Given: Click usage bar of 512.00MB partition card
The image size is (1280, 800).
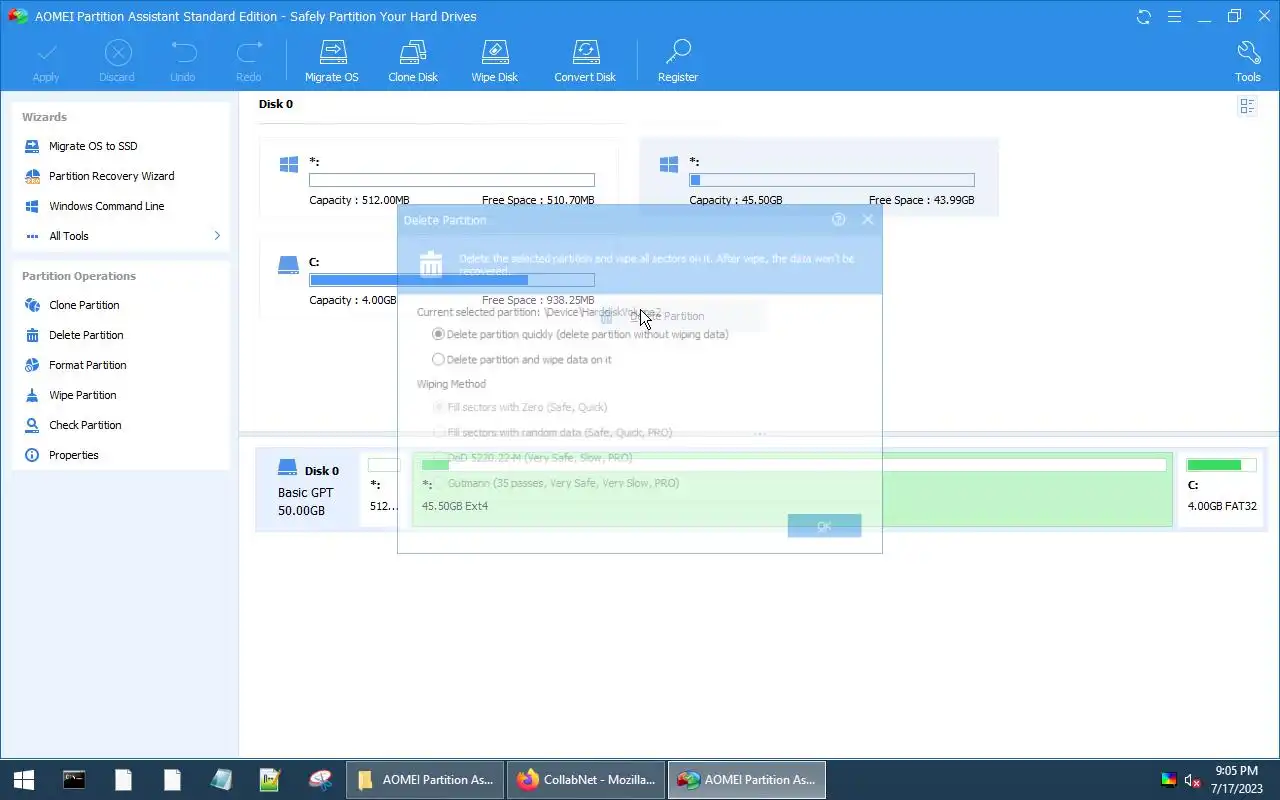Looking at the screenshot, I should pyautogui.click(x=452, y=180).
